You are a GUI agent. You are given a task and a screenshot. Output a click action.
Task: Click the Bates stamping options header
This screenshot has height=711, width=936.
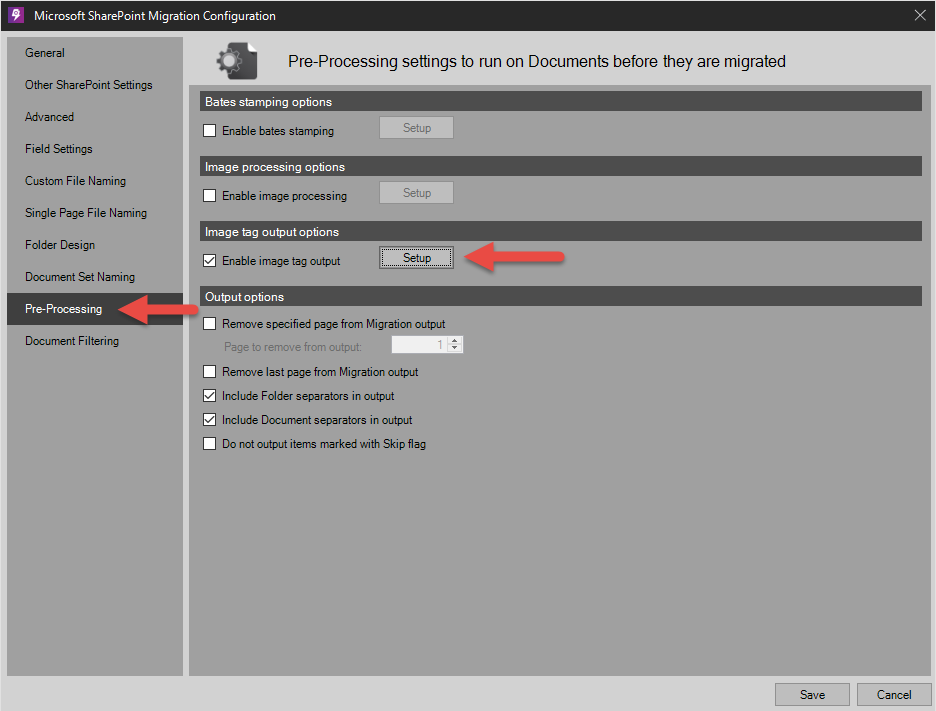tap(561, 101)
